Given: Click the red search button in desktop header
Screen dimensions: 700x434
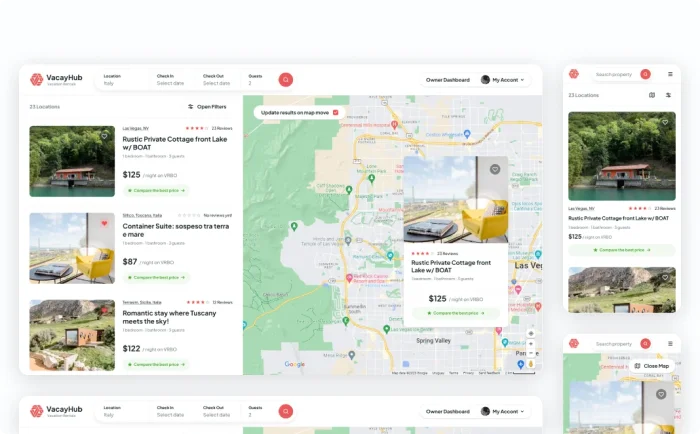Looking at the screenshot, I should [x=286, y=79].
